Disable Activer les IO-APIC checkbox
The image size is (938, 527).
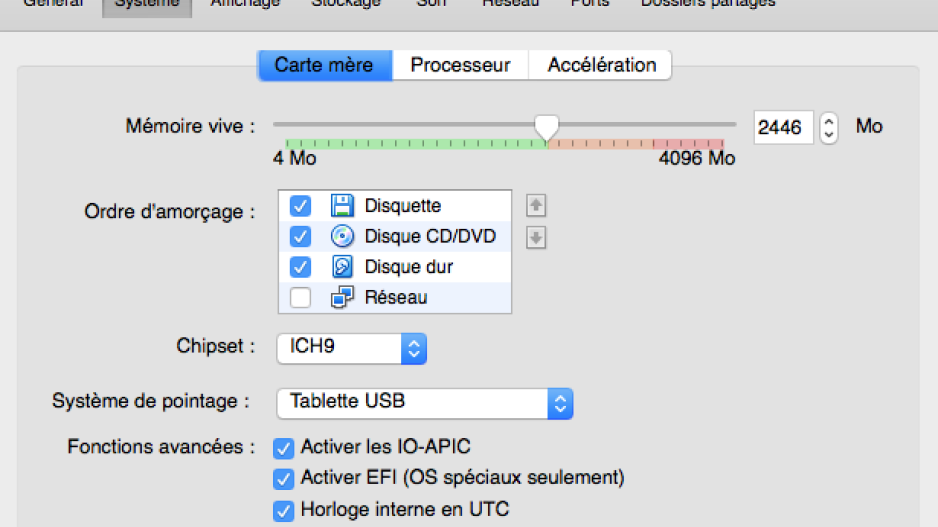(x=284, y=447)
